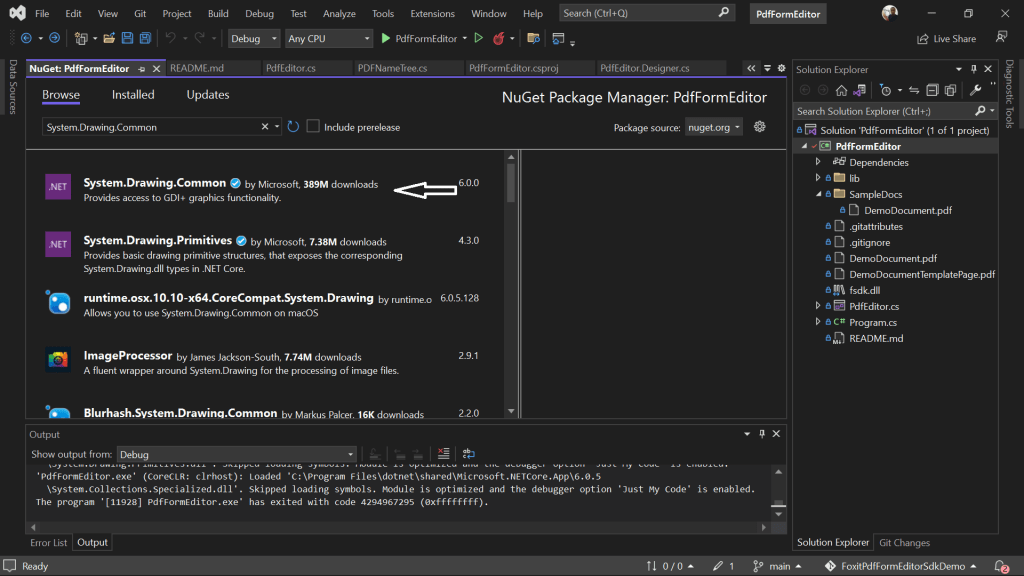Viewport: 1024px width, 576px height.
Task: Switch to the Installed packages tab
Action: click(133, 95)
